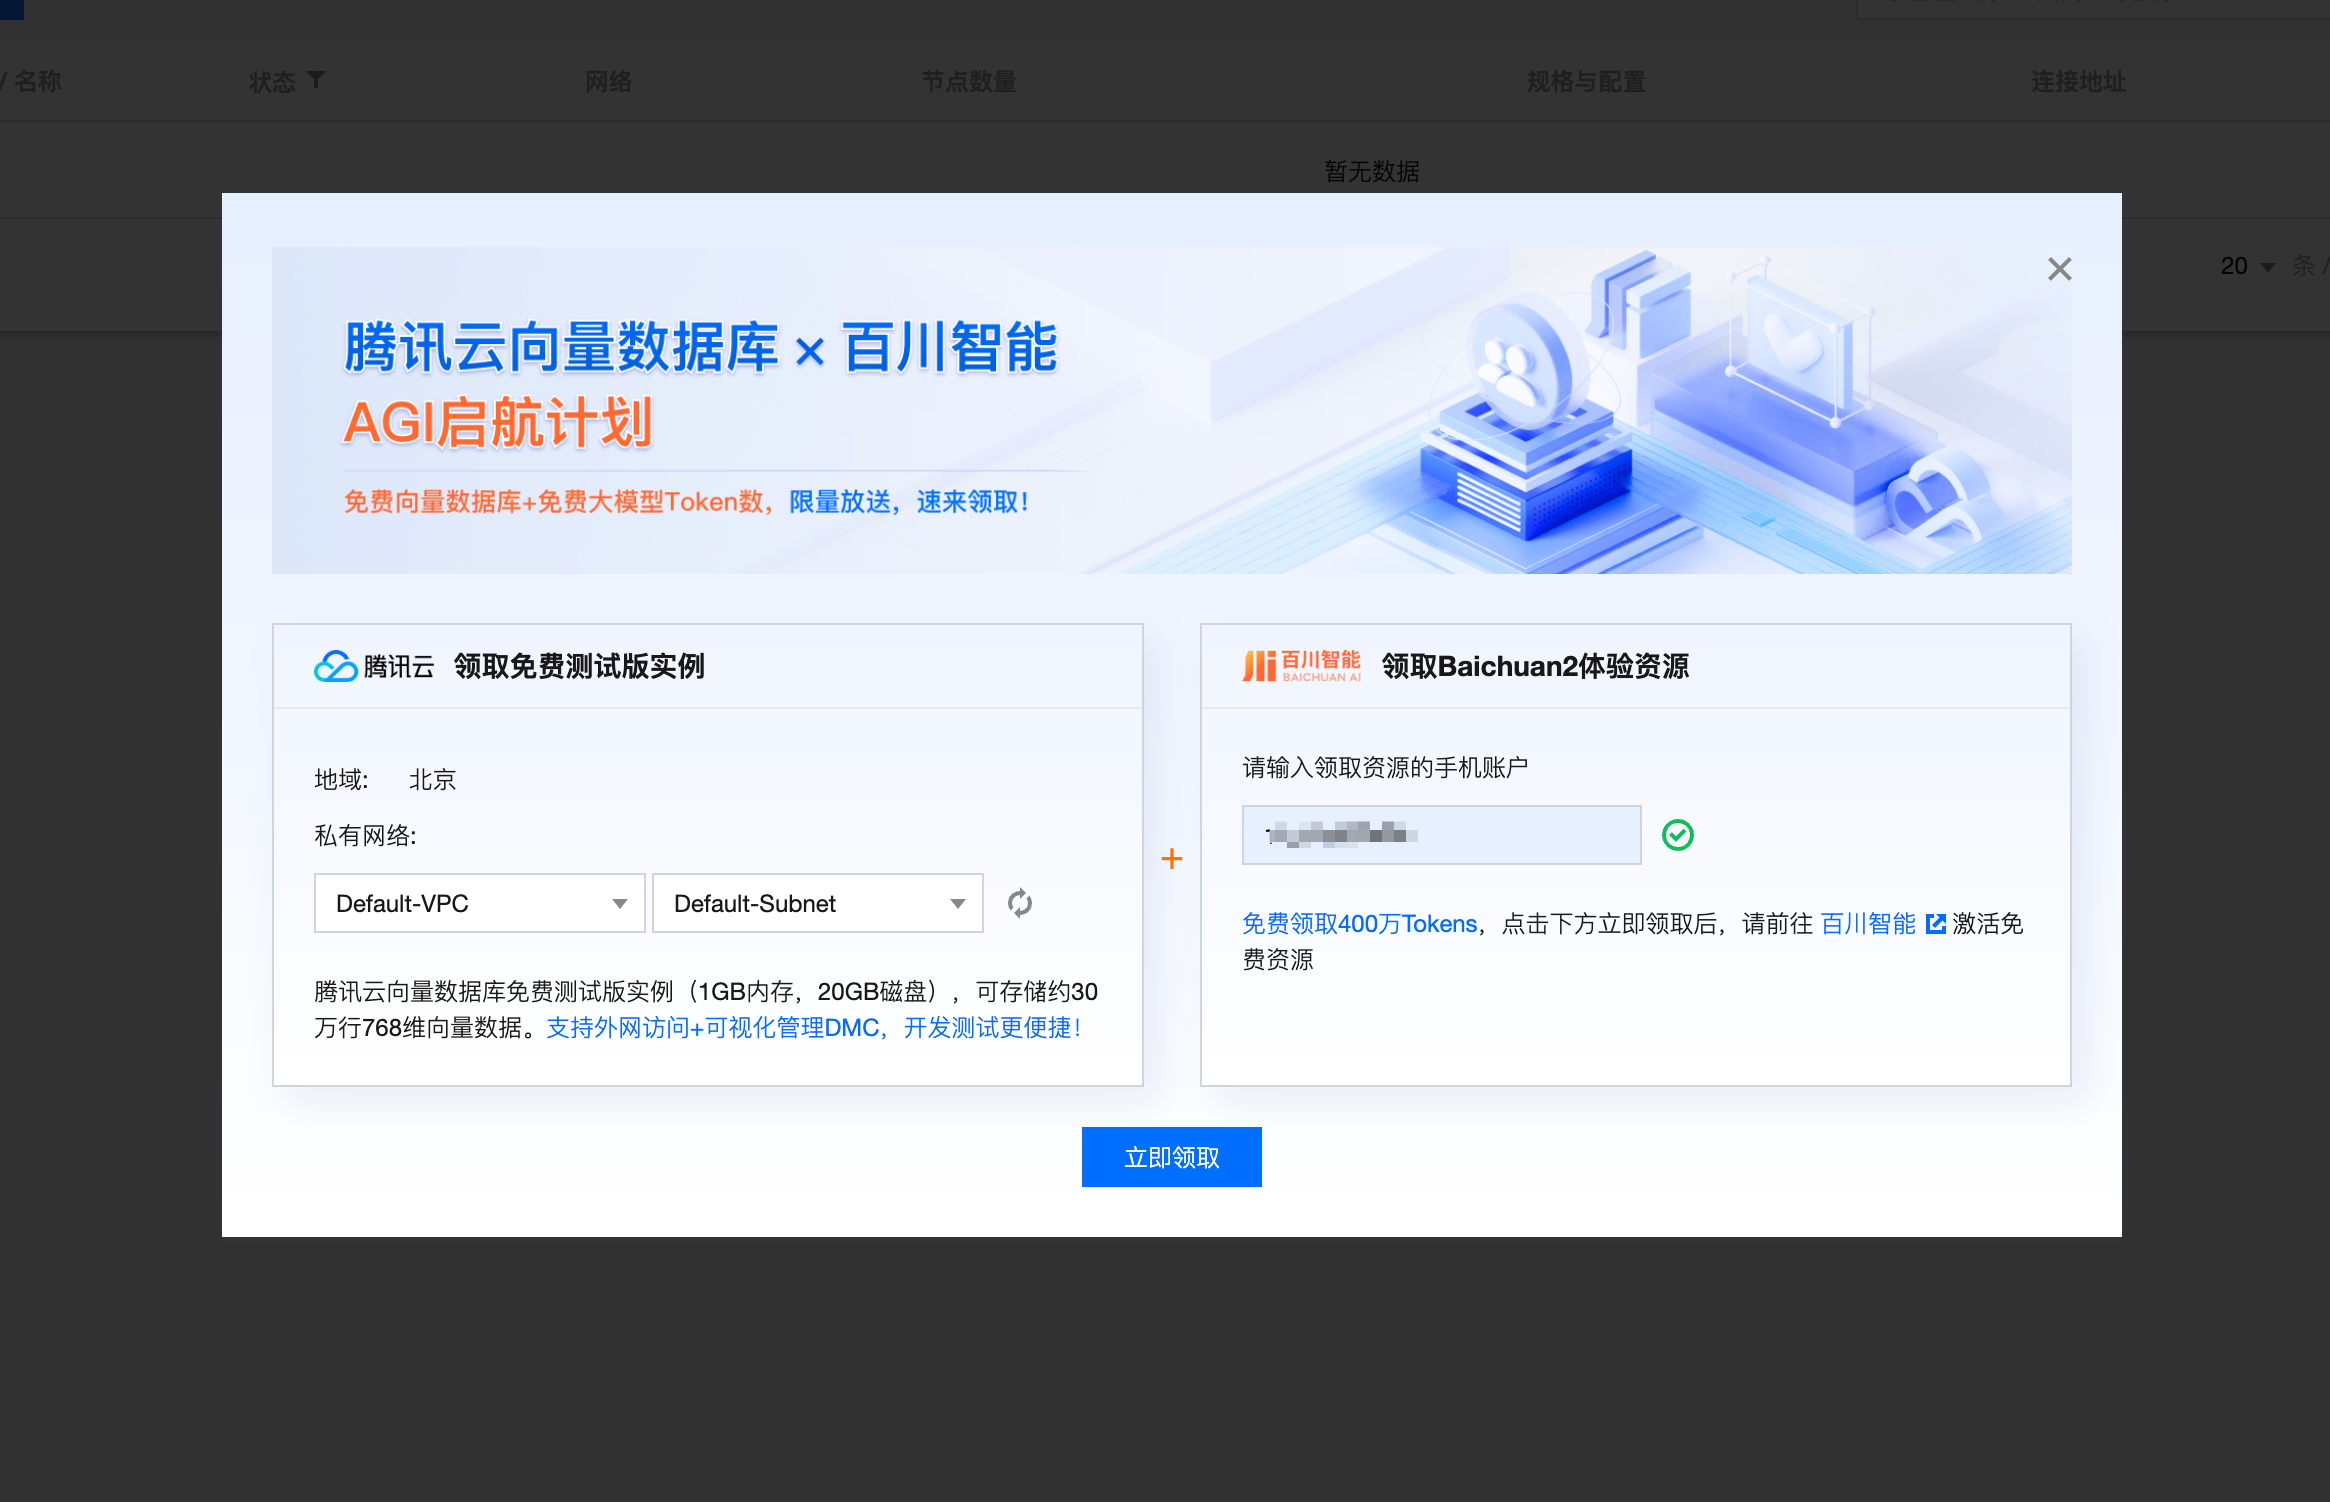Click the filter icon next to 状态
Viewport: 2330px width, 1502px height.
click(x=316, y=80)
